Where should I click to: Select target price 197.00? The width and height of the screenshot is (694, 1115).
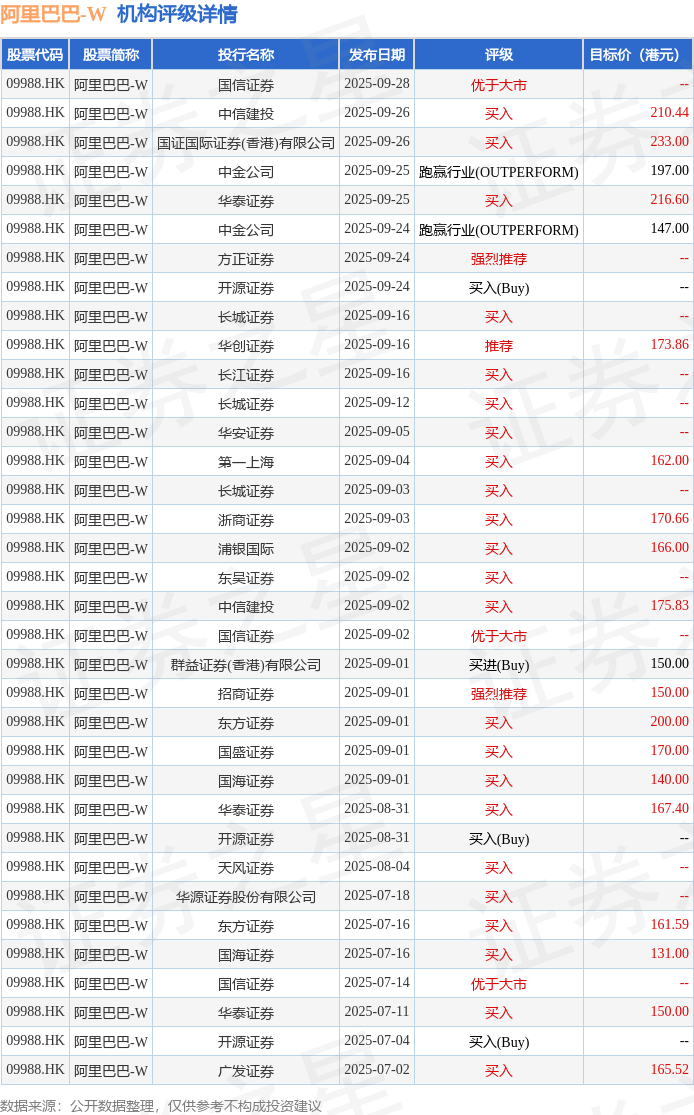point(669,171)
